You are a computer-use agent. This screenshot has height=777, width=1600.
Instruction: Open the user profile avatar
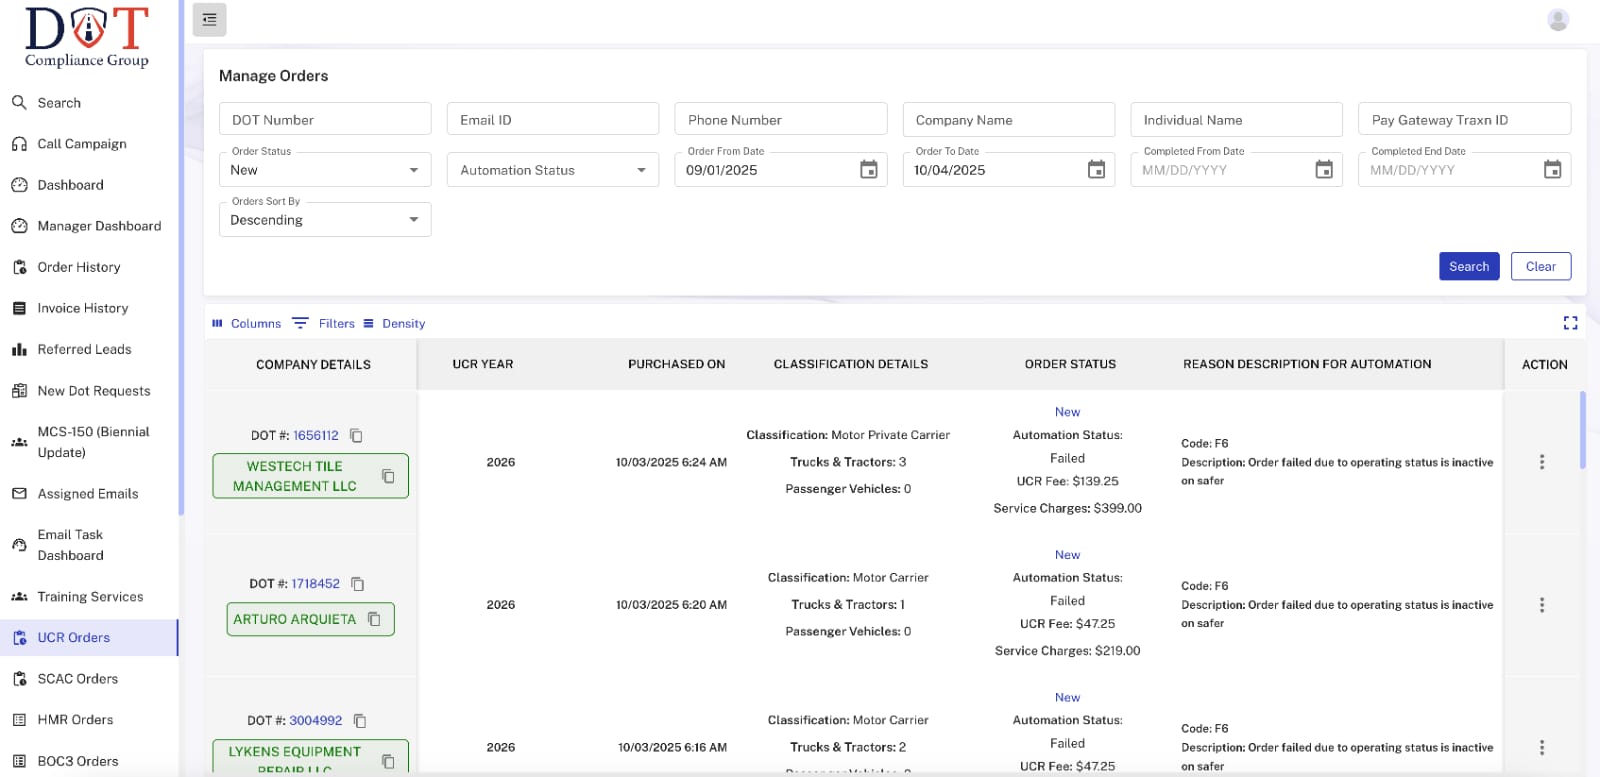[1557, 20]
